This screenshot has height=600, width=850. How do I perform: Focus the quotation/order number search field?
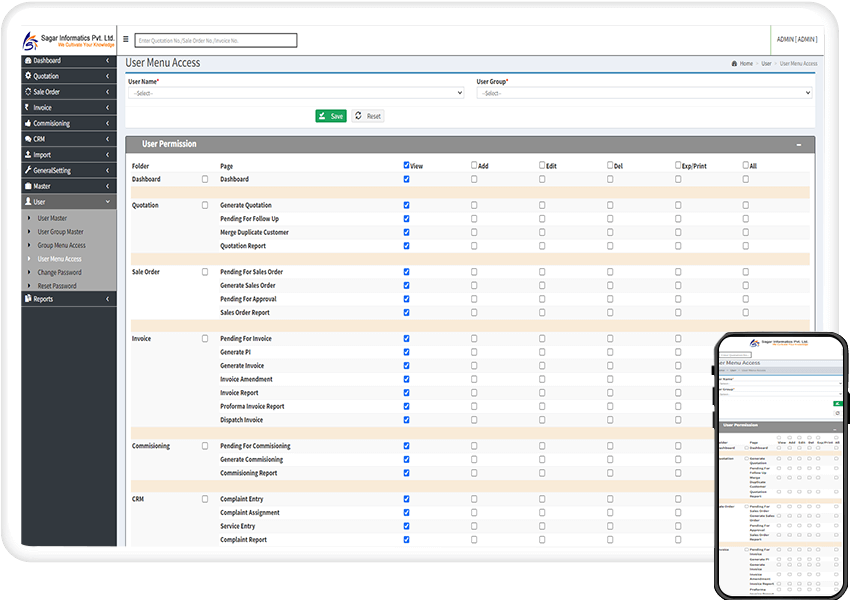click(x=216, y=40)
